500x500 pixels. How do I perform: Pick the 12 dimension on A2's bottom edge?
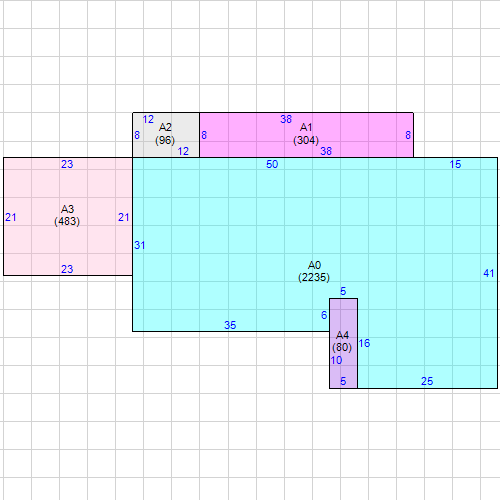[x=183, y=151]
